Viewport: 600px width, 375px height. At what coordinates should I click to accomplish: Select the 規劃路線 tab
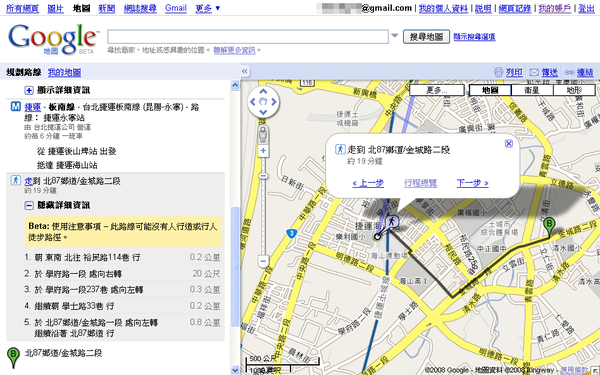coord(24,72)
